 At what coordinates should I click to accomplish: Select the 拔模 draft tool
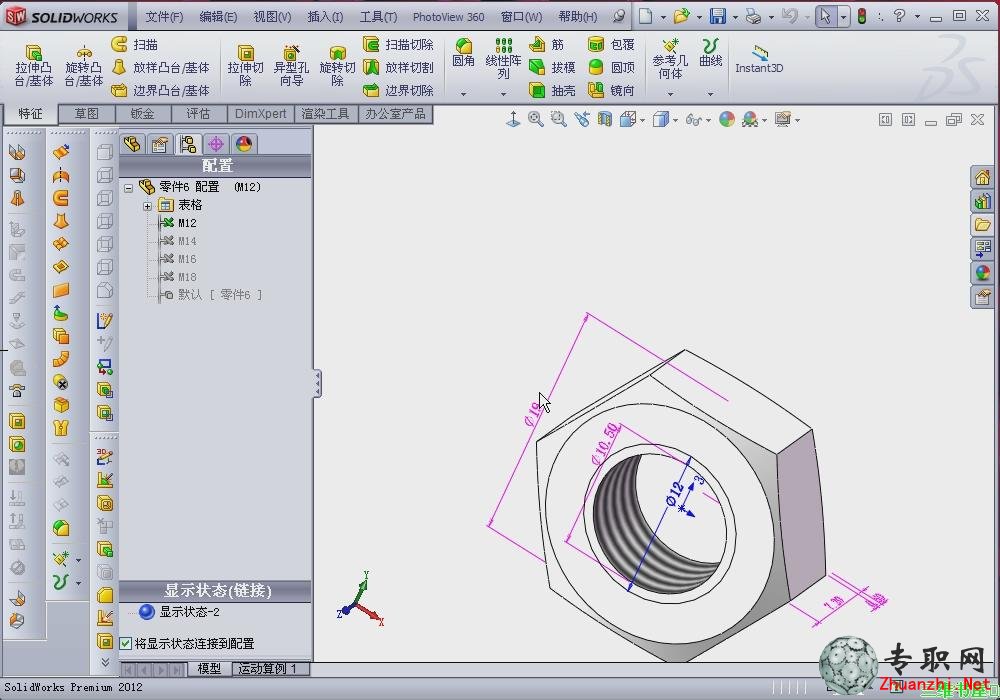[552, 67]
